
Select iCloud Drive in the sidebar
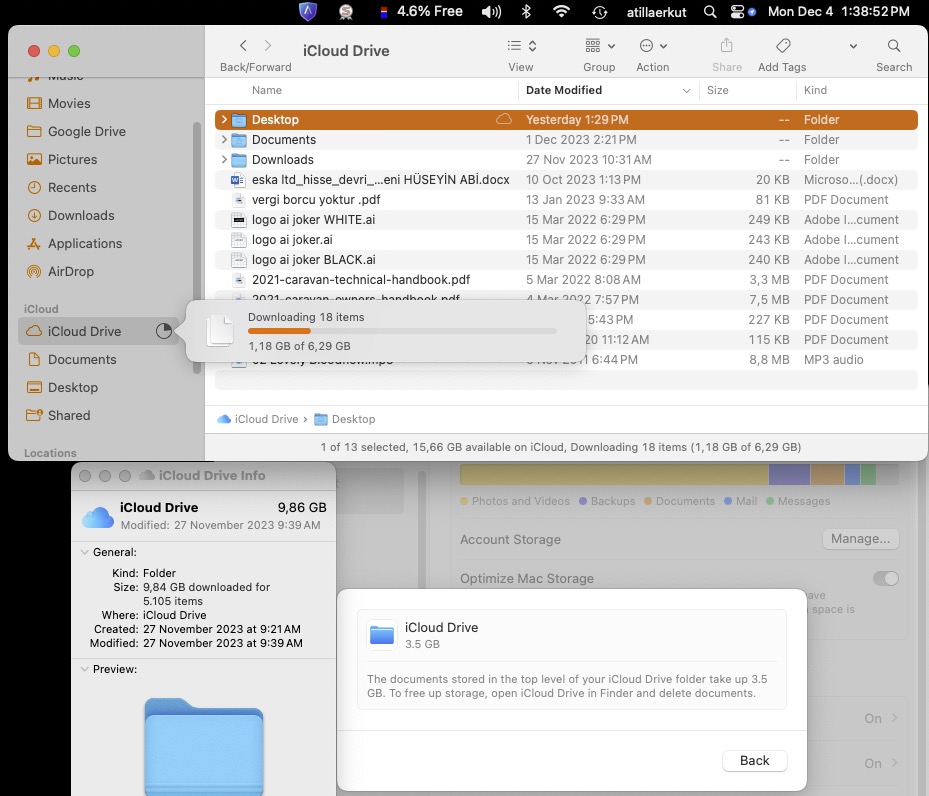[x=98, y=331]
